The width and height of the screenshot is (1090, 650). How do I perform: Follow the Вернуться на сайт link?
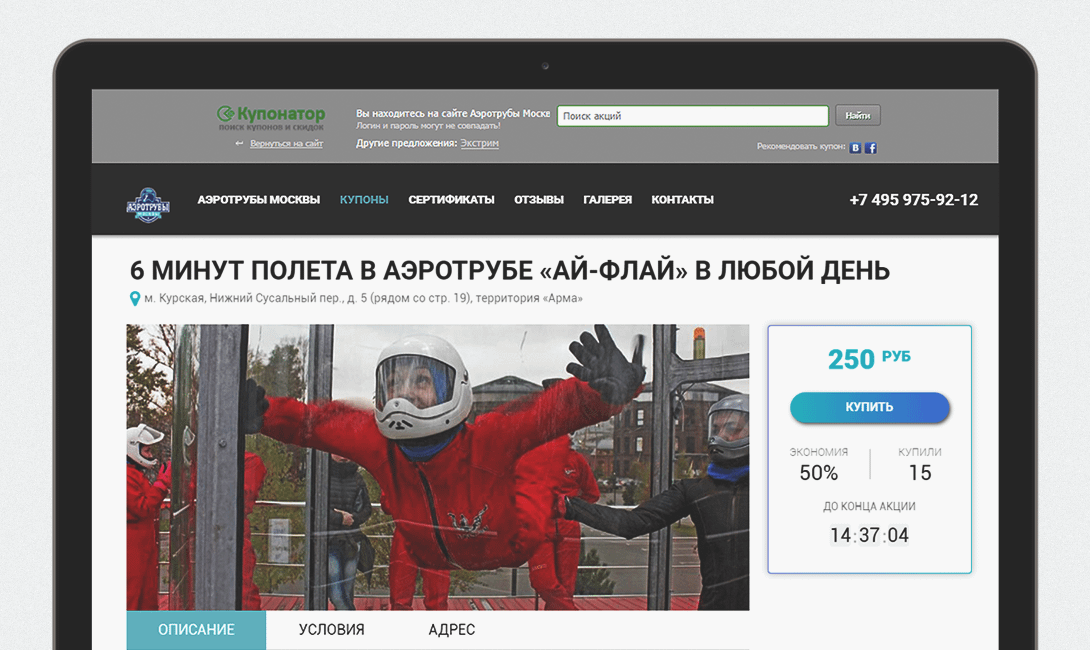[286, 143]
